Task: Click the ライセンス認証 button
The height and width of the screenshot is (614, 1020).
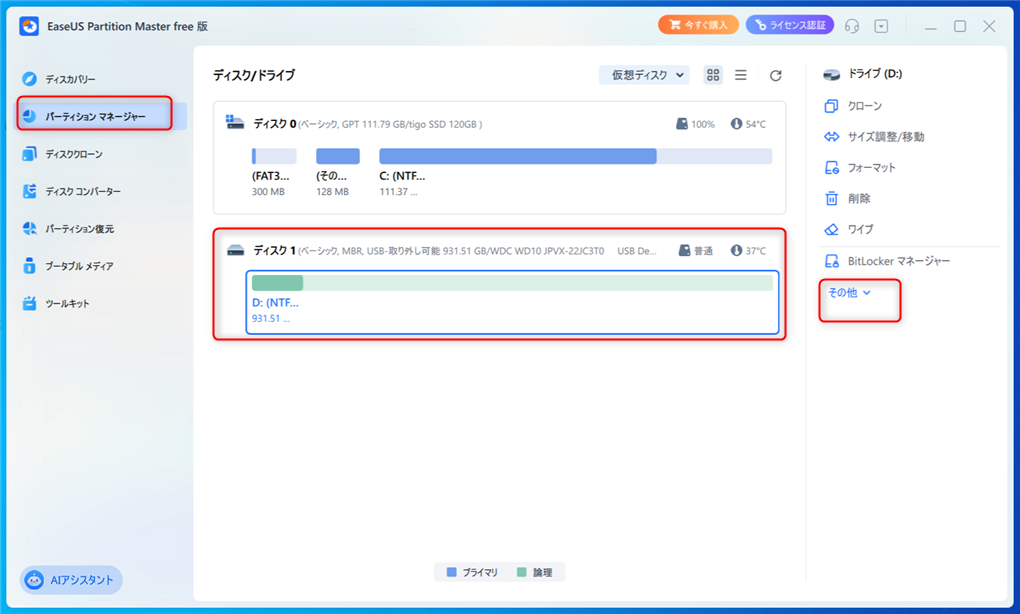Action: (x=790, y=25)
